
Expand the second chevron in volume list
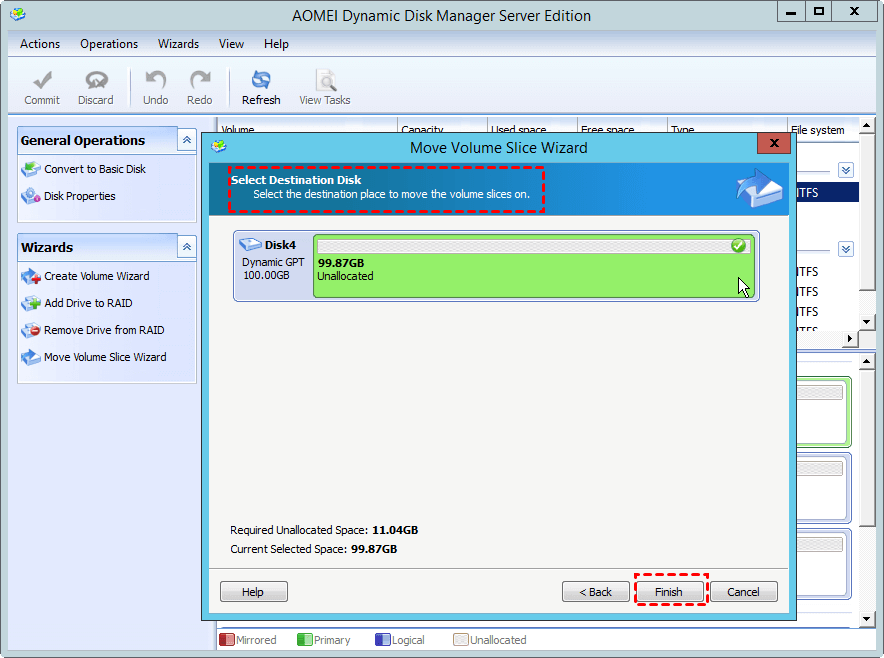846,249
